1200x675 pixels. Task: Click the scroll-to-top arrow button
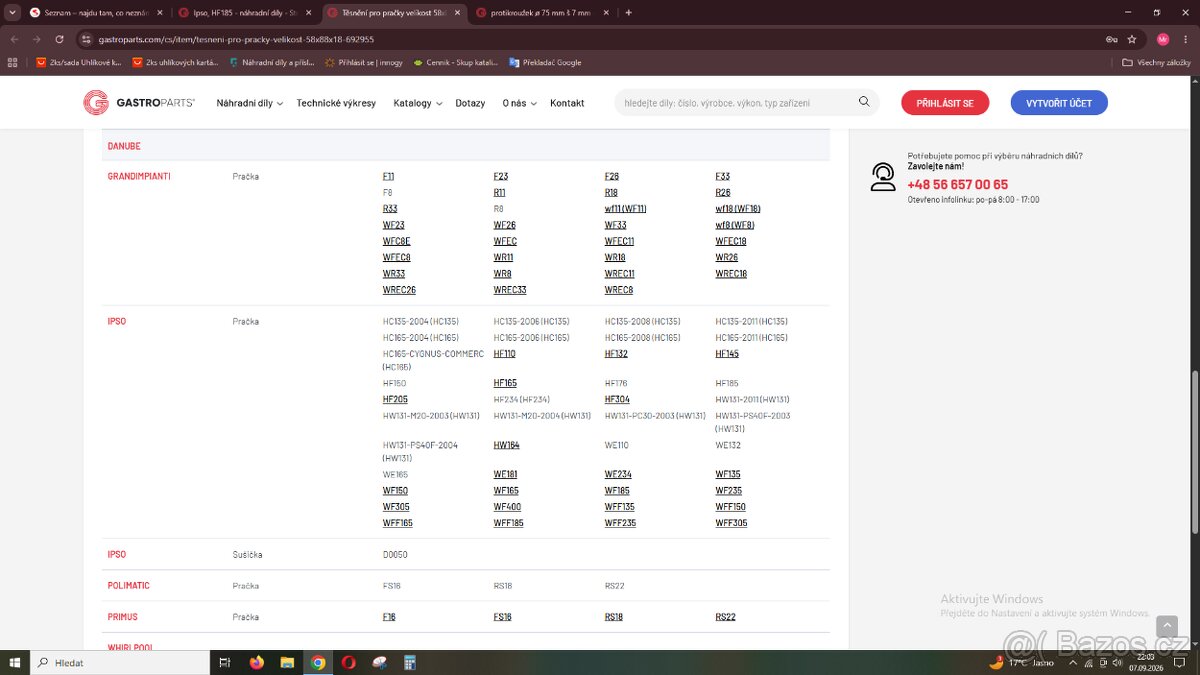tap(1166, 625)
